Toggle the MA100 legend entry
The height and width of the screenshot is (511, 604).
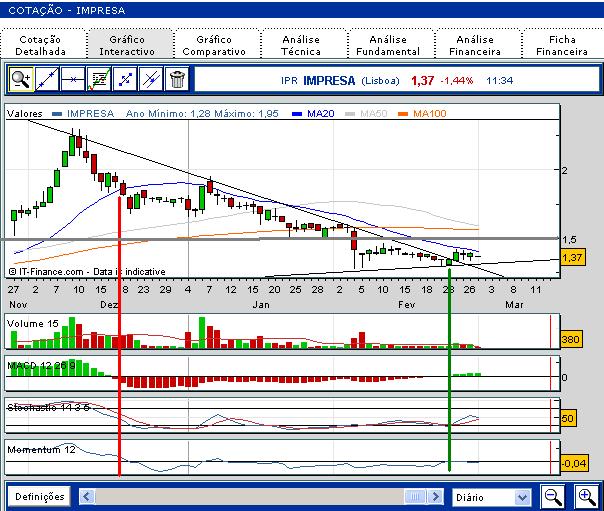422,114
